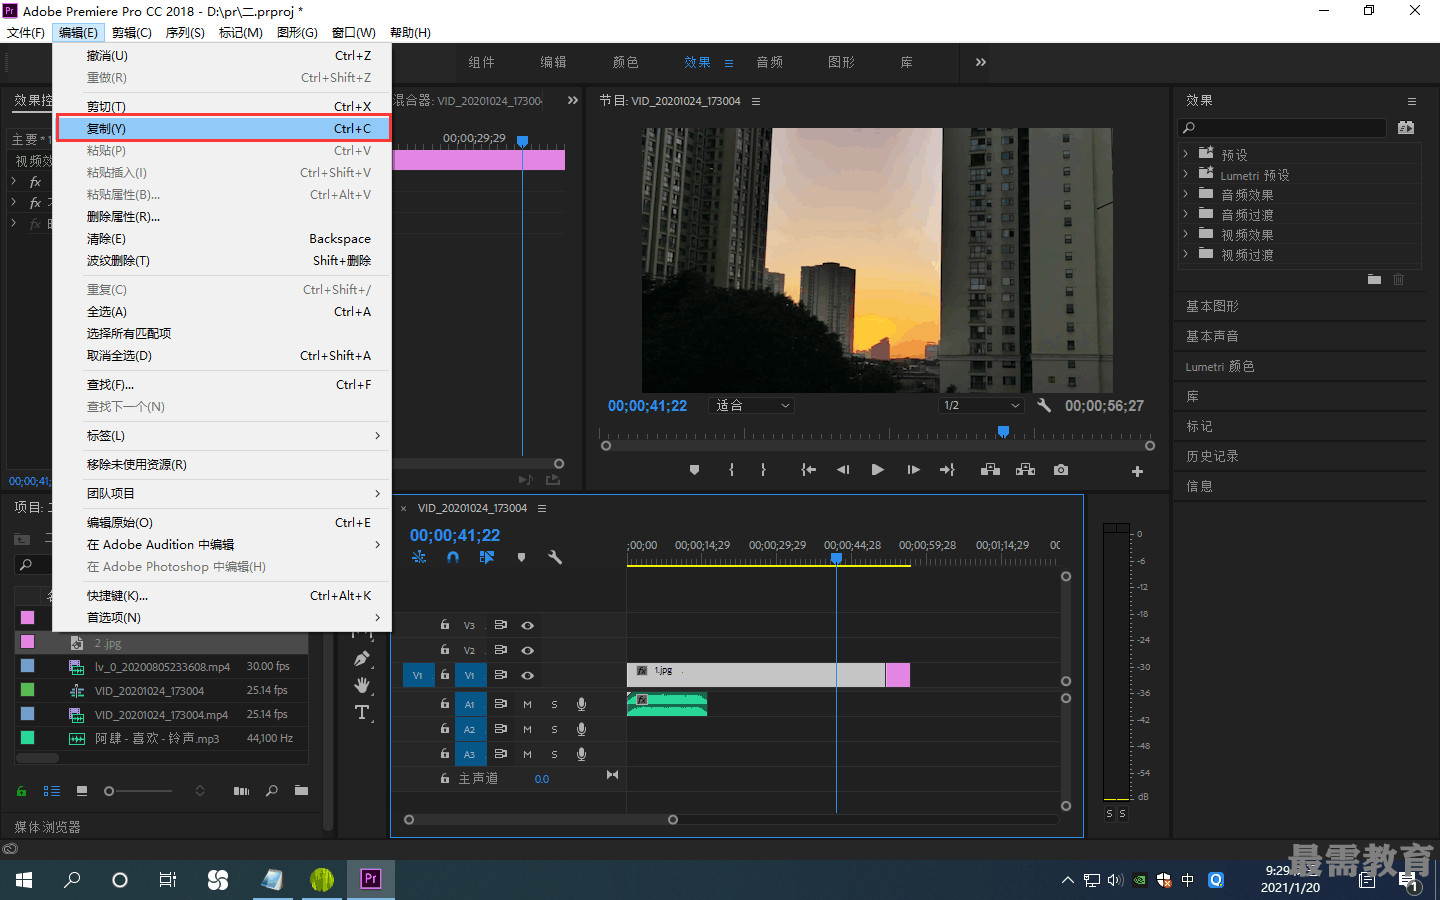1440x900 pixels.
Task: Click the Program monitor playhead marker
Action: coord(1003,431)
